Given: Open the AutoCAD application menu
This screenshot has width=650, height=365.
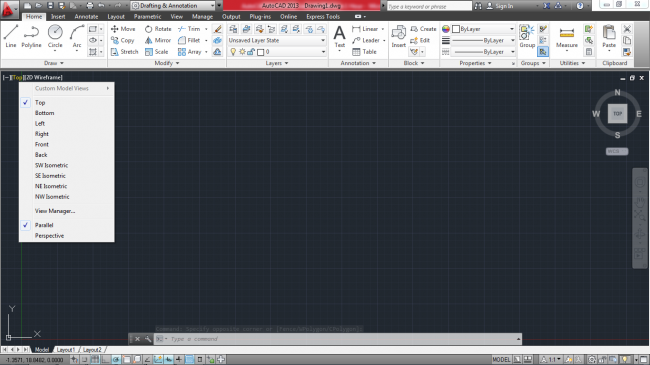Looking at the screenshot, I should click(8, 9).
